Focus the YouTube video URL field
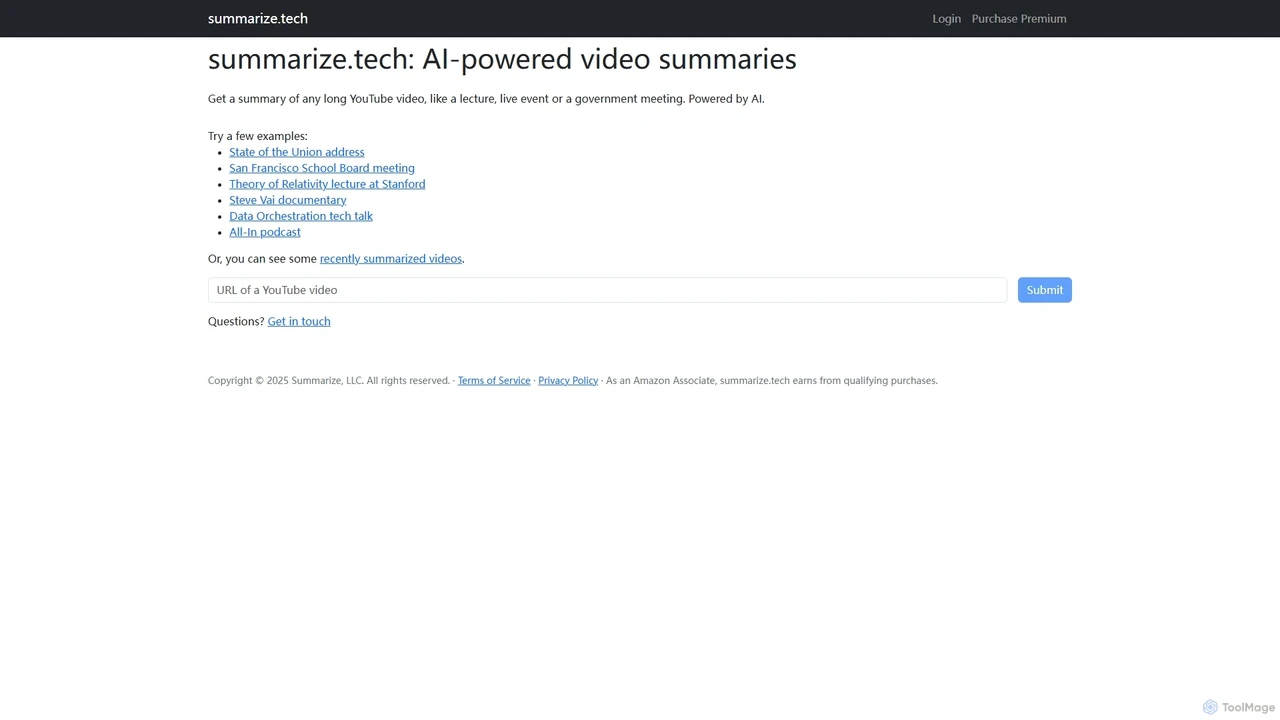Screen dimensions: 1280x720 (608, 290)
